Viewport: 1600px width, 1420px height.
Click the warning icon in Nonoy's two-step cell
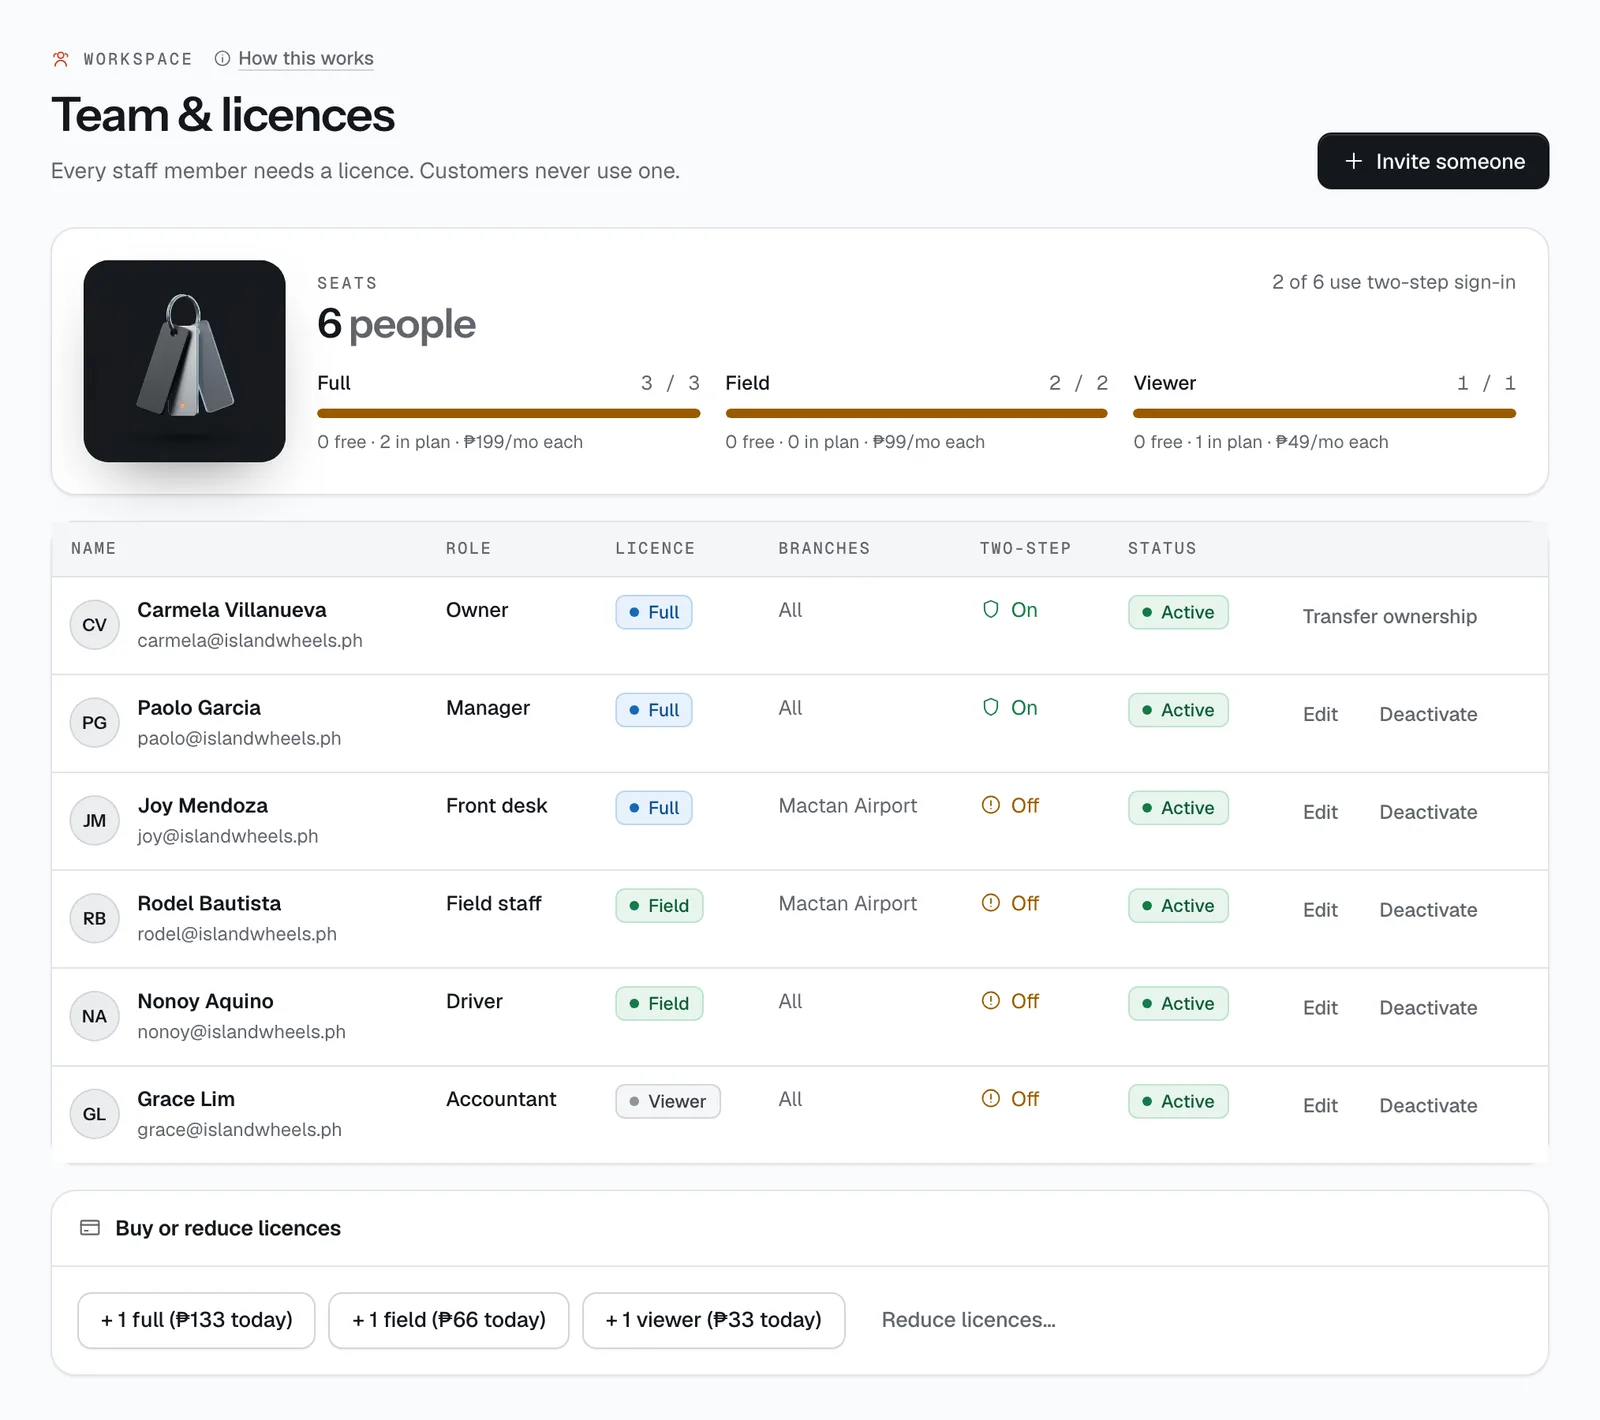(x=991, y=1001)
